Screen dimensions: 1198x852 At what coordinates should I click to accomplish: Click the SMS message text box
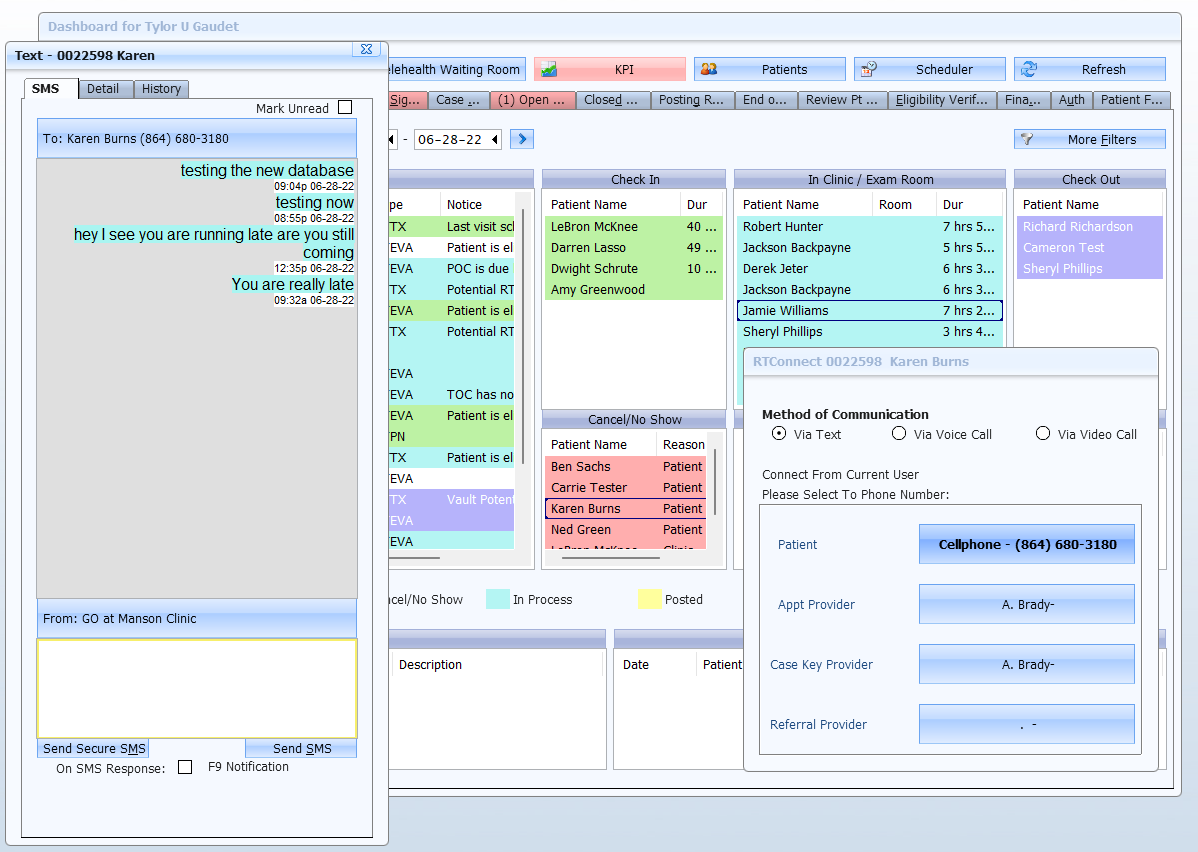tap(197, 688)
